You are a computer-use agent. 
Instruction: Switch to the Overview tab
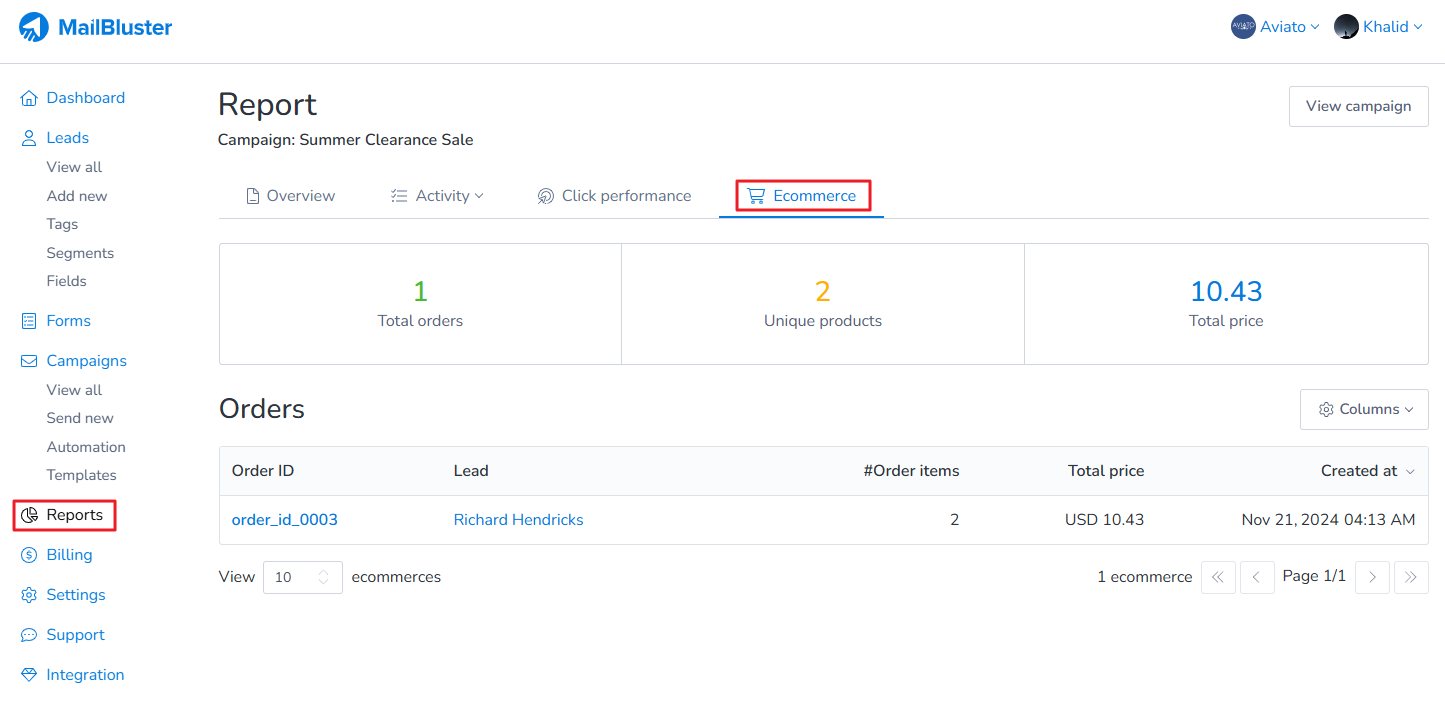point(290,196)
